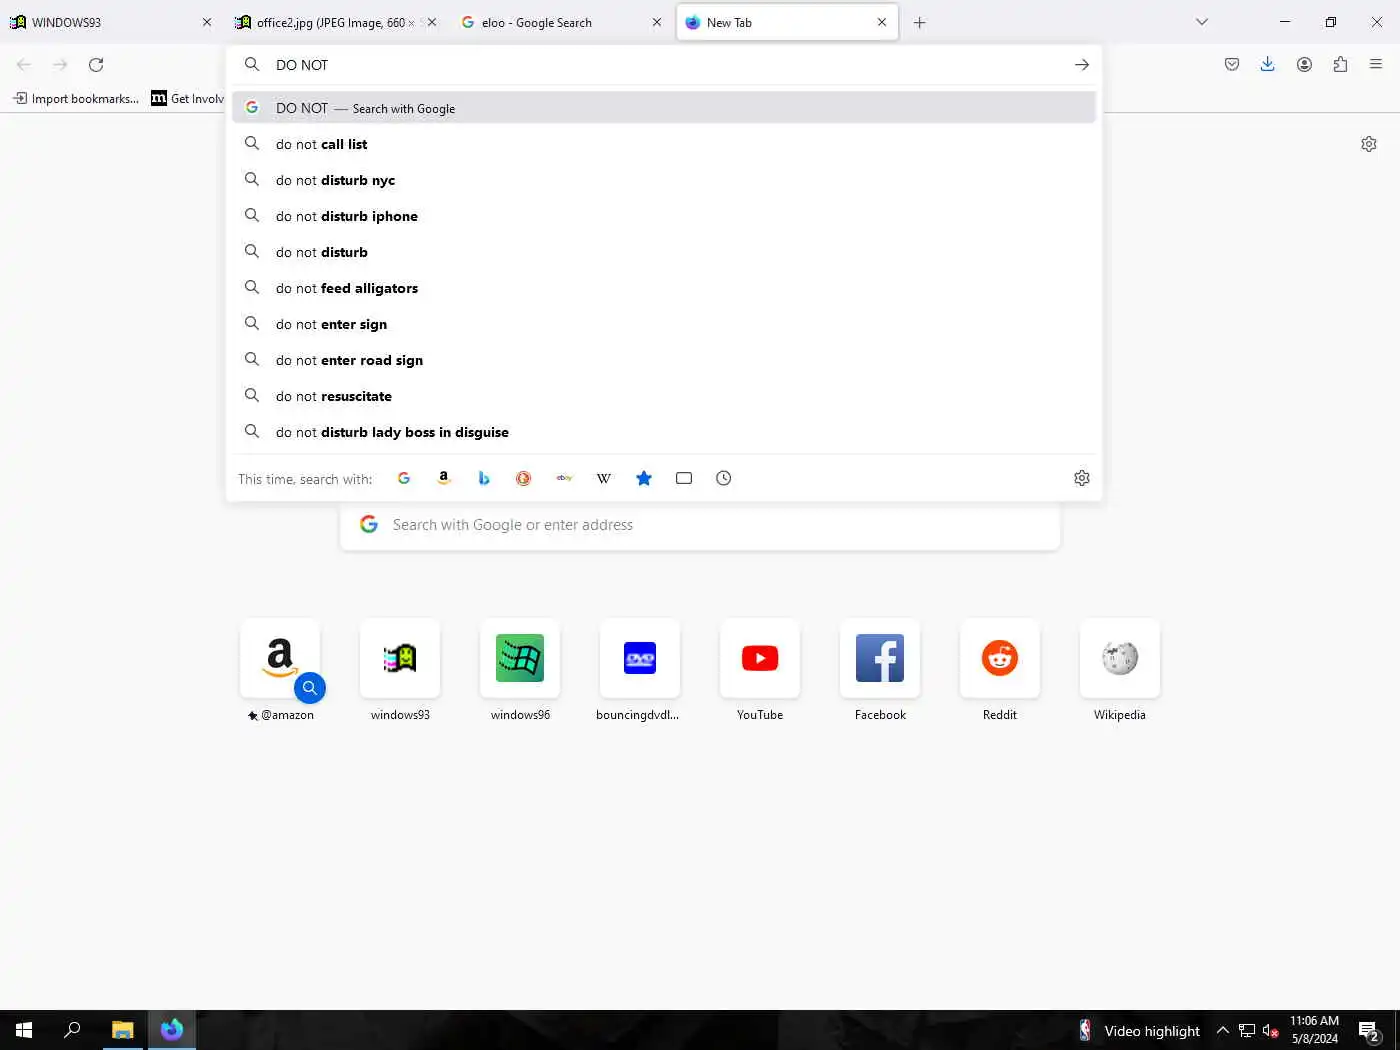Select 'do not resuscitate' suggestion
1400x1050 pixels.
664,396
